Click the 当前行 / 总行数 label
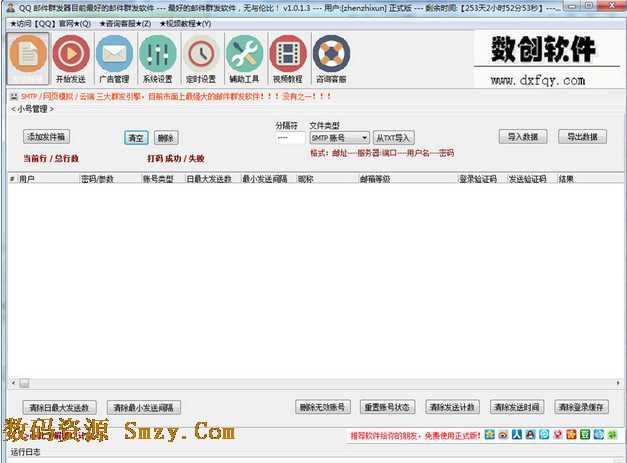 (x=51, y=158)
